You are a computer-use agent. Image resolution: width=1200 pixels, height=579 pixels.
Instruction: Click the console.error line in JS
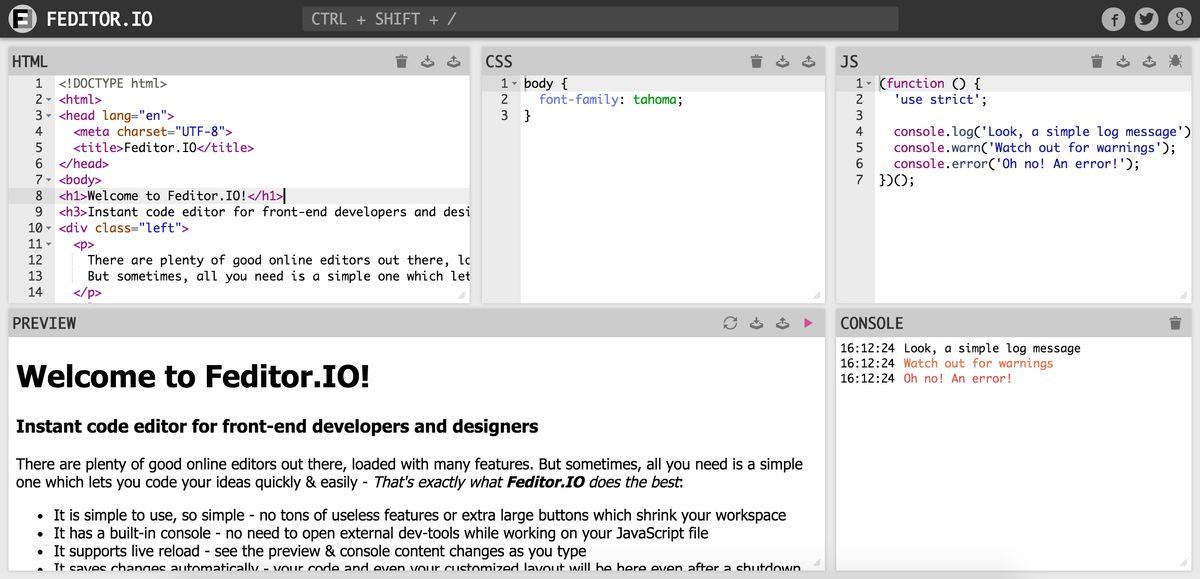1017,164
